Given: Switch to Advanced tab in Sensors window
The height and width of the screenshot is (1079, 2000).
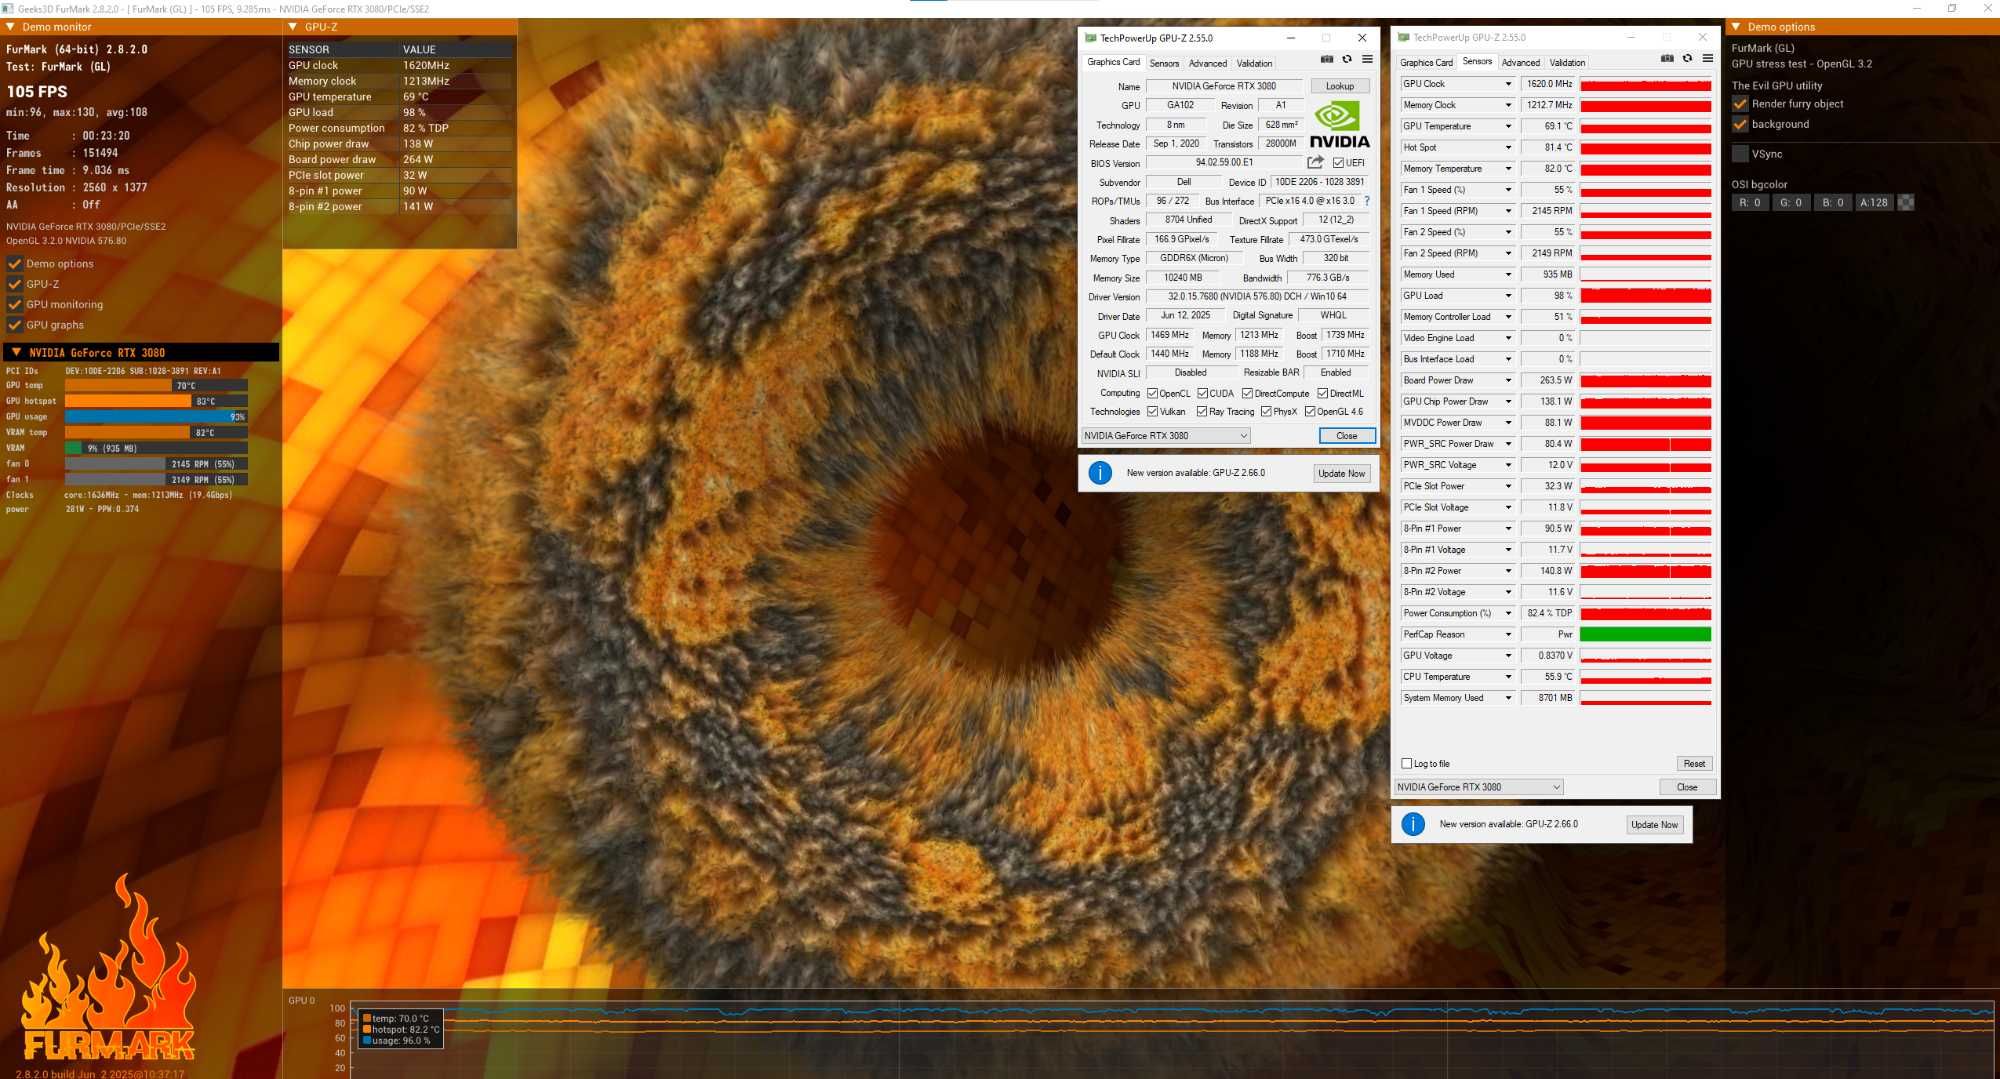Looking at the screenshot, I should click(x=1520, y=62).
